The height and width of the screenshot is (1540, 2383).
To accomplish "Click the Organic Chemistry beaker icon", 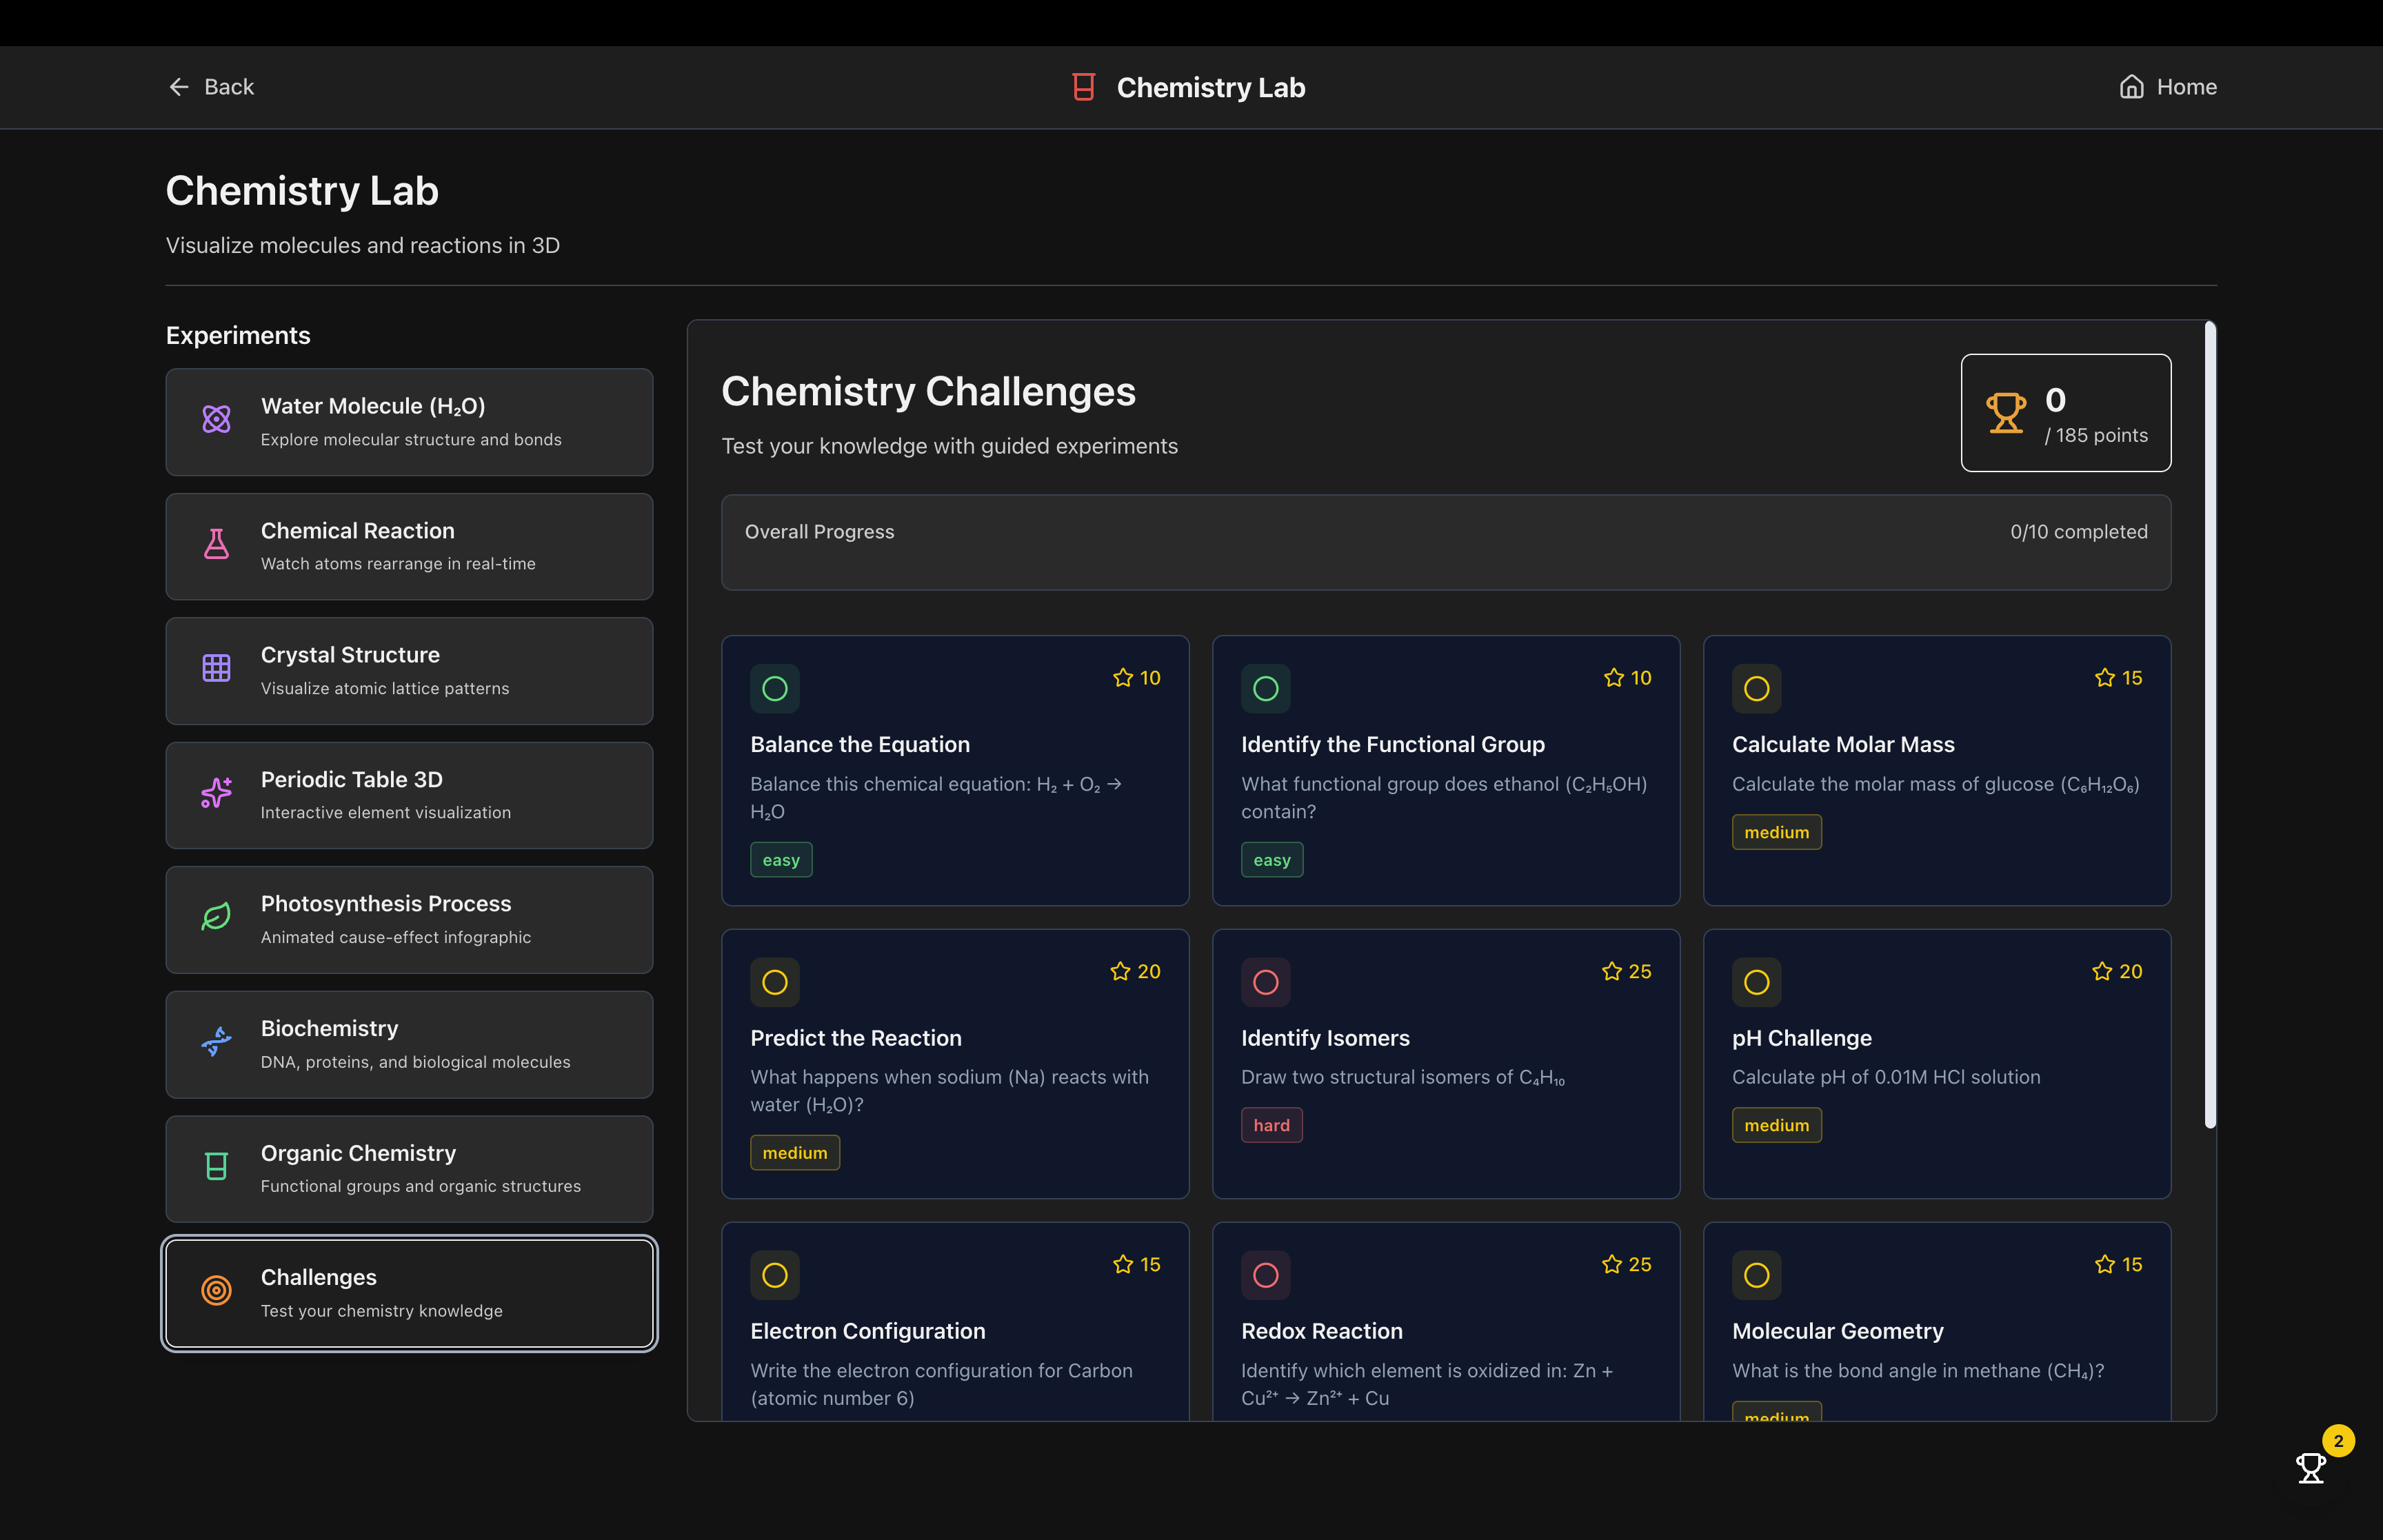I will click(216, 1166).
